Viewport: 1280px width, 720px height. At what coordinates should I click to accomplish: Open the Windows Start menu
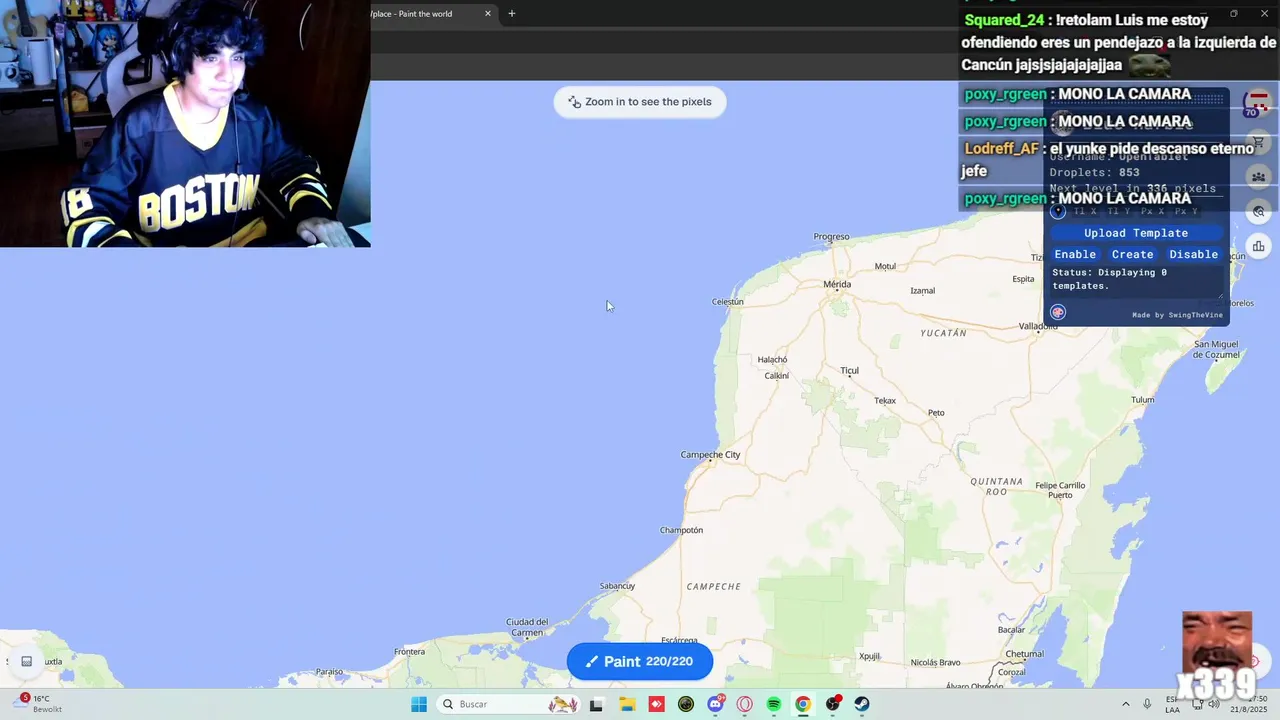pyautogui.click(x=419, y=704)
